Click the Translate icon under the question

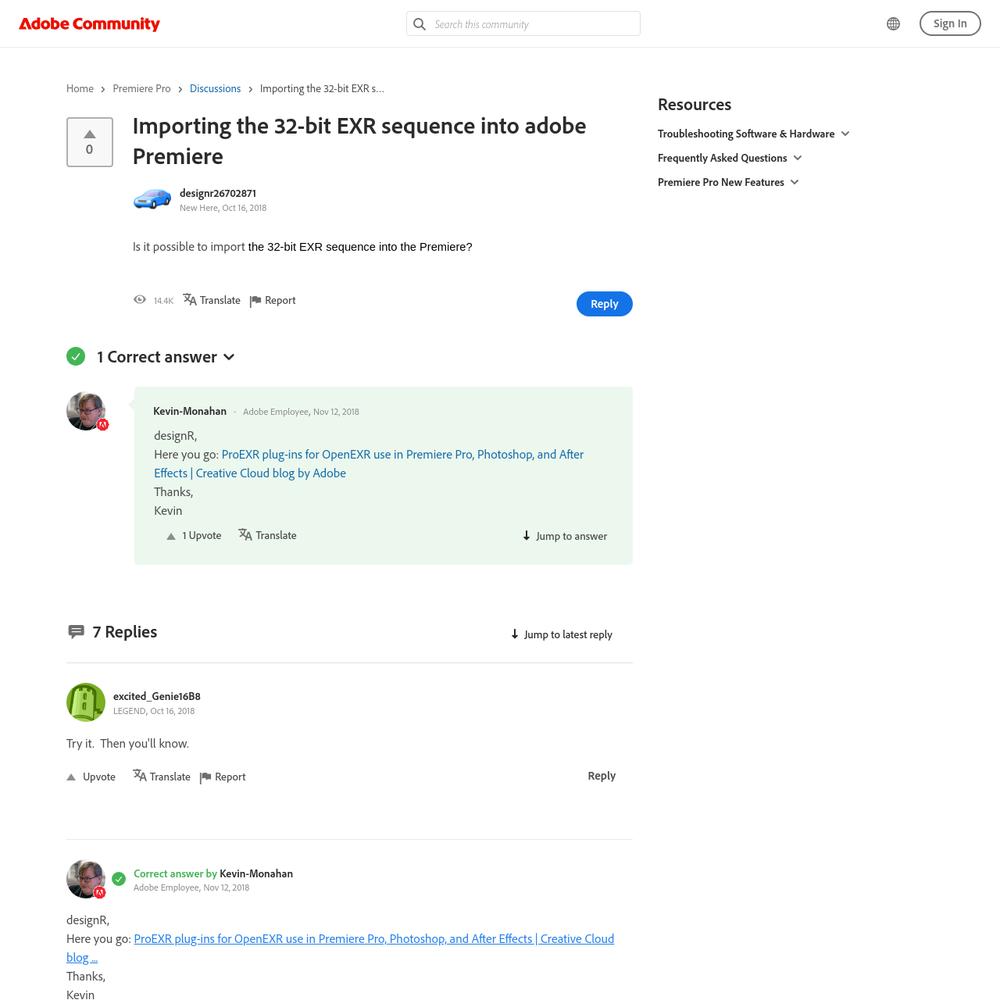click(190, 300)
